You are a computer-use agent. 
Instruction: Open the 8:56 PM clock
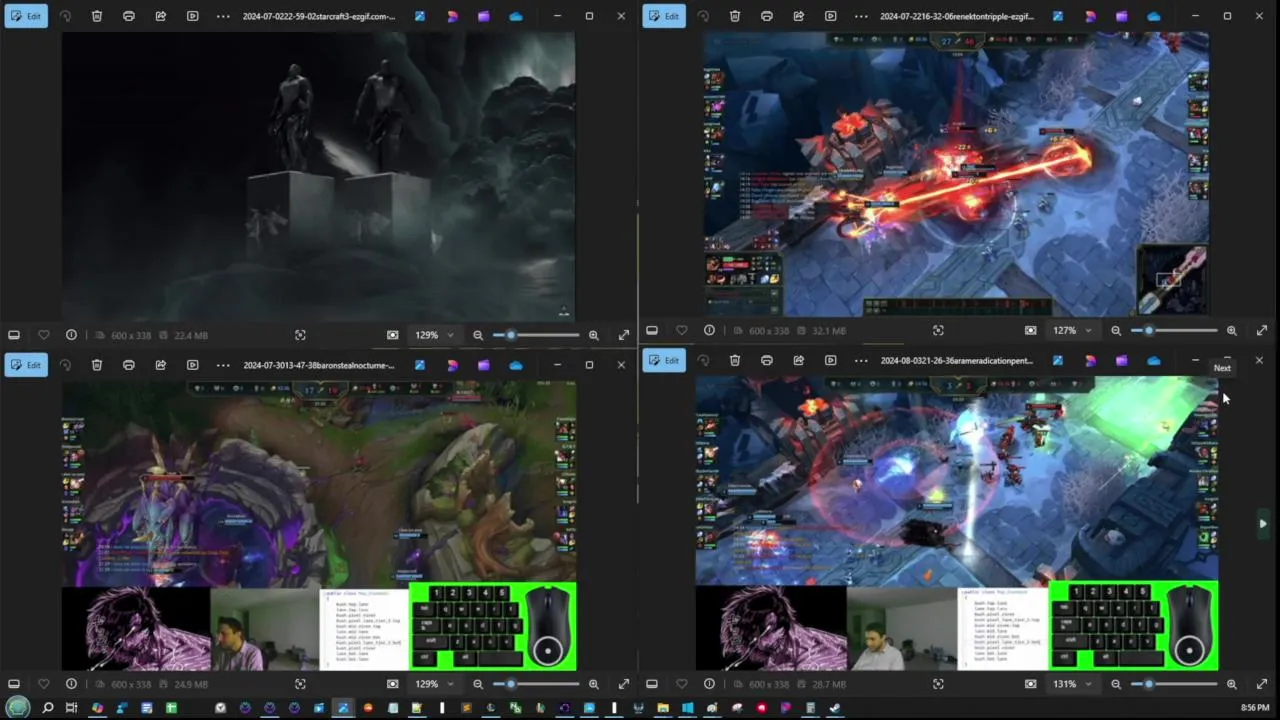[x=1255, y=708]
